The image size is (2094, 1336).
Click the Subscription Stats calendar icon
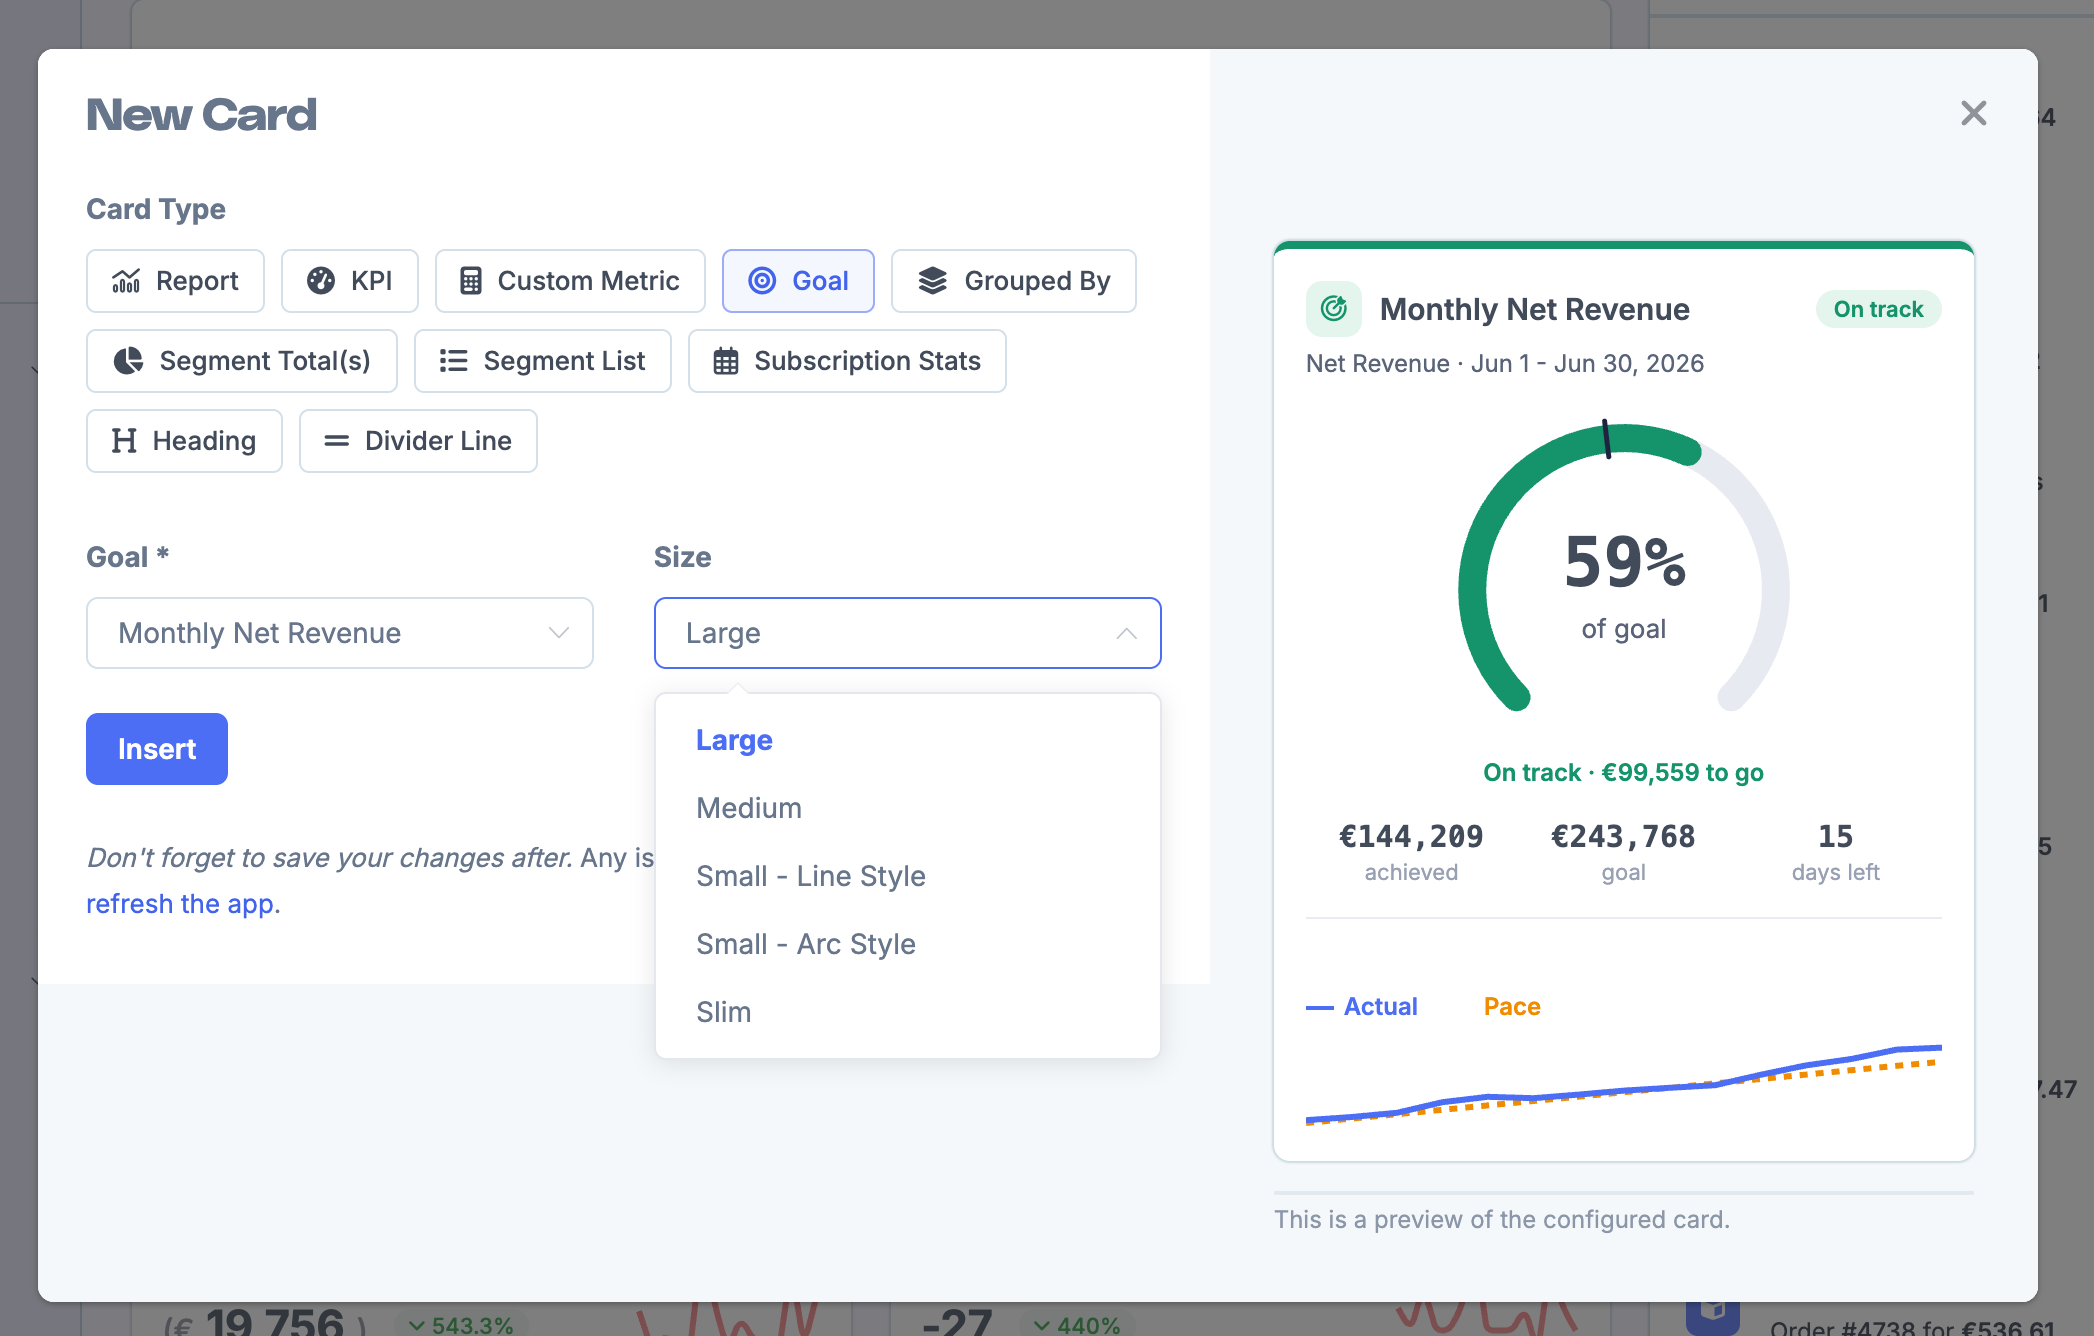click(x=726, y=361)
